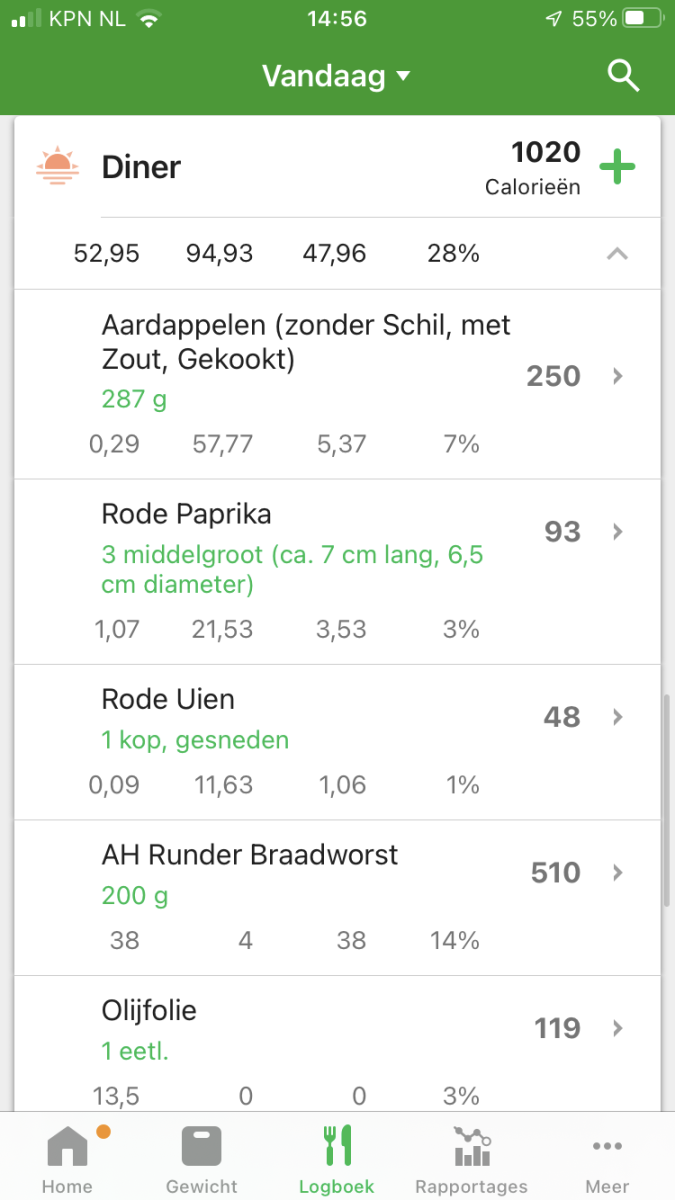This screenshot has width=675, height=1200.
Task: Open the Meer menu dots
Action: pos(607,1158)
